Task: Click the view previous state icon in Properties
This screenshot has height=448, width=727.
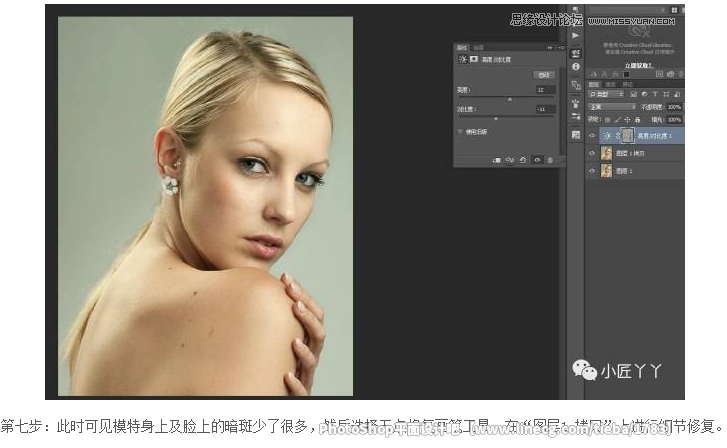Action: [510, 160]
